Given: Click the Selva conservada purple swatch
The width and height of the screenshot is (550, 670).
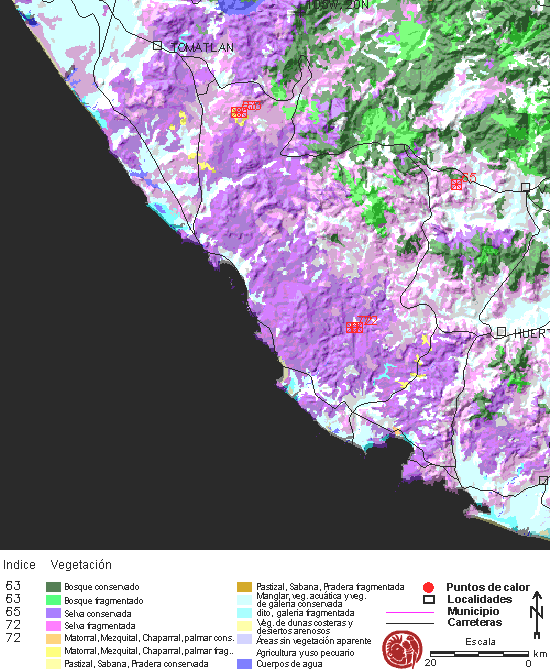Looking at the screenshot, I should [53, 613].
